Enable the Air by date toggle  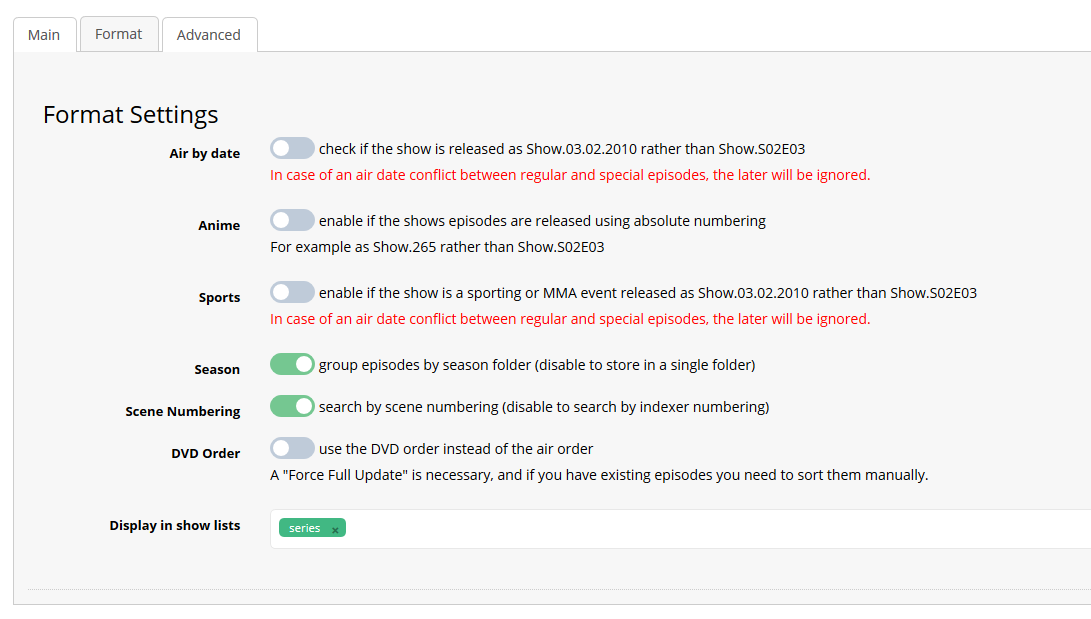click(x=291, y=147)
